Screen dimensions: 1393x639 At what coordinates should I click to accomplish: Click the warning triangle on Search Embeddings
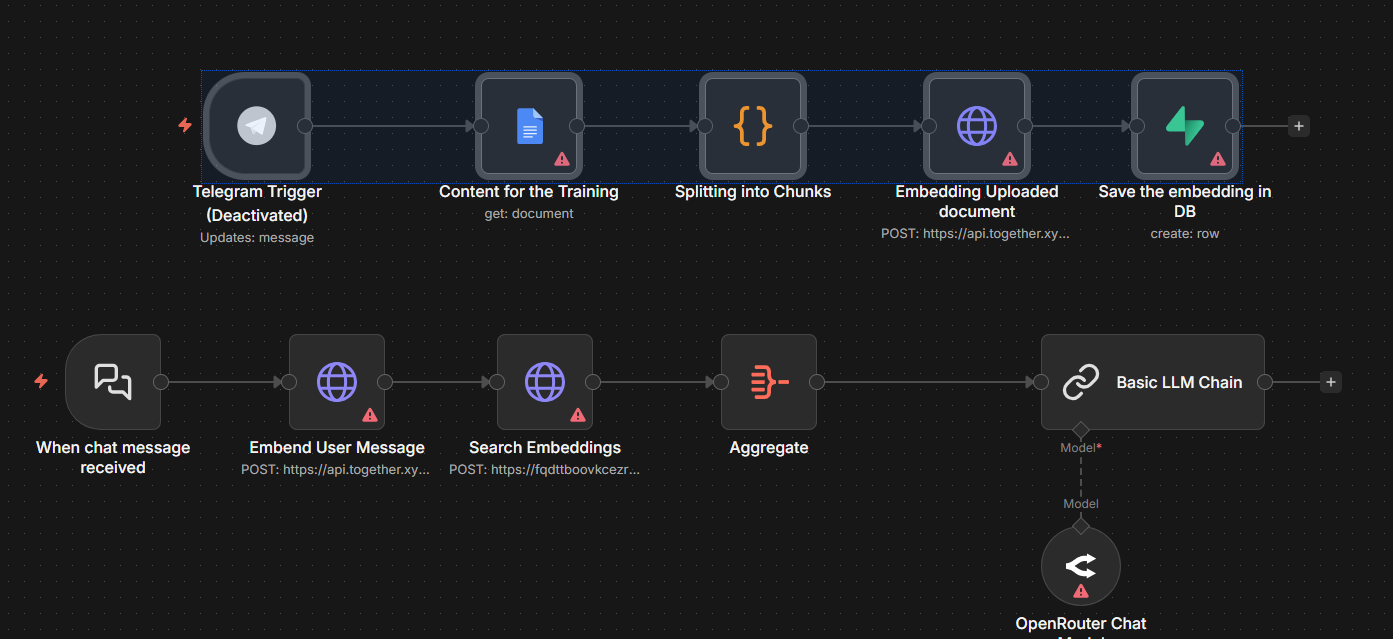[578, 415]
